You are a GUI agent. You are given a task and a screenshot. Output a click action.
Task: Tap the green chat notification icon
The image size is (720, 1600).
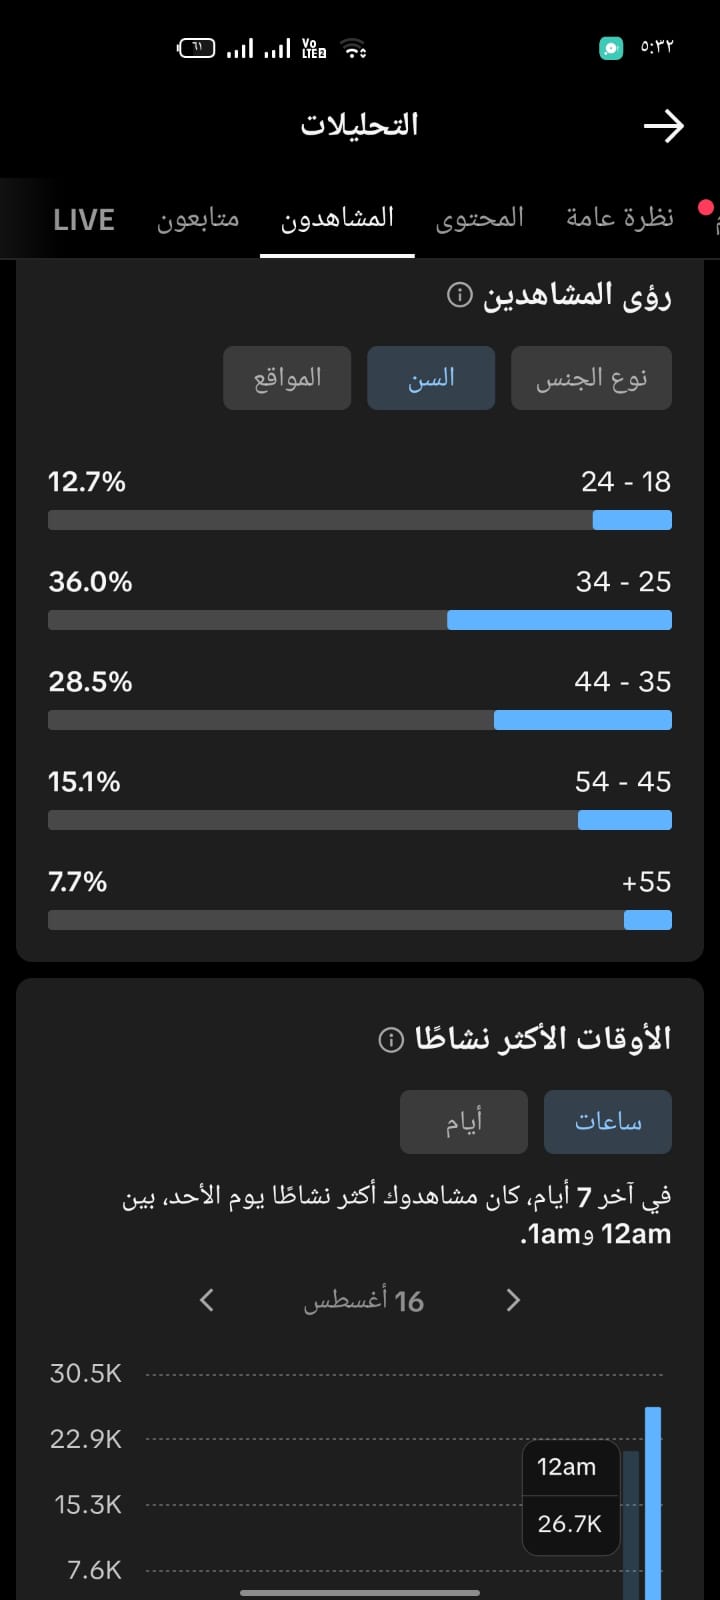tap(611, 47)
